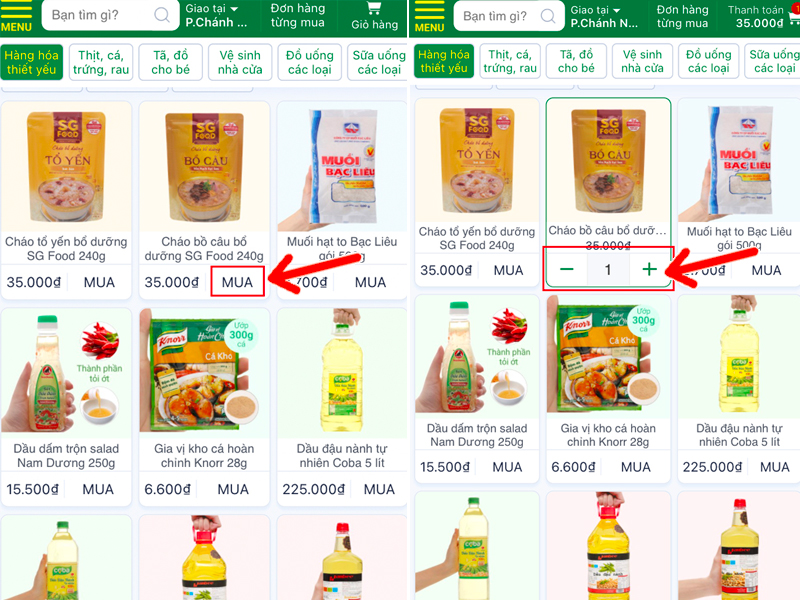Open the red-badged cart icon beside Thanh toán

click(x=794, y=16)
